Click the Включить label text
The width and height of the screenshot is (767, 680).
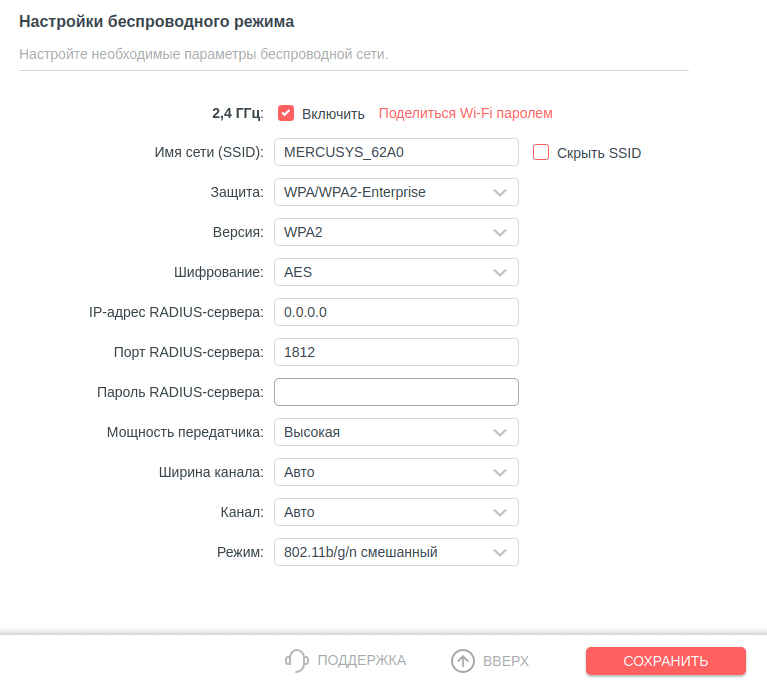pos(333,114)
